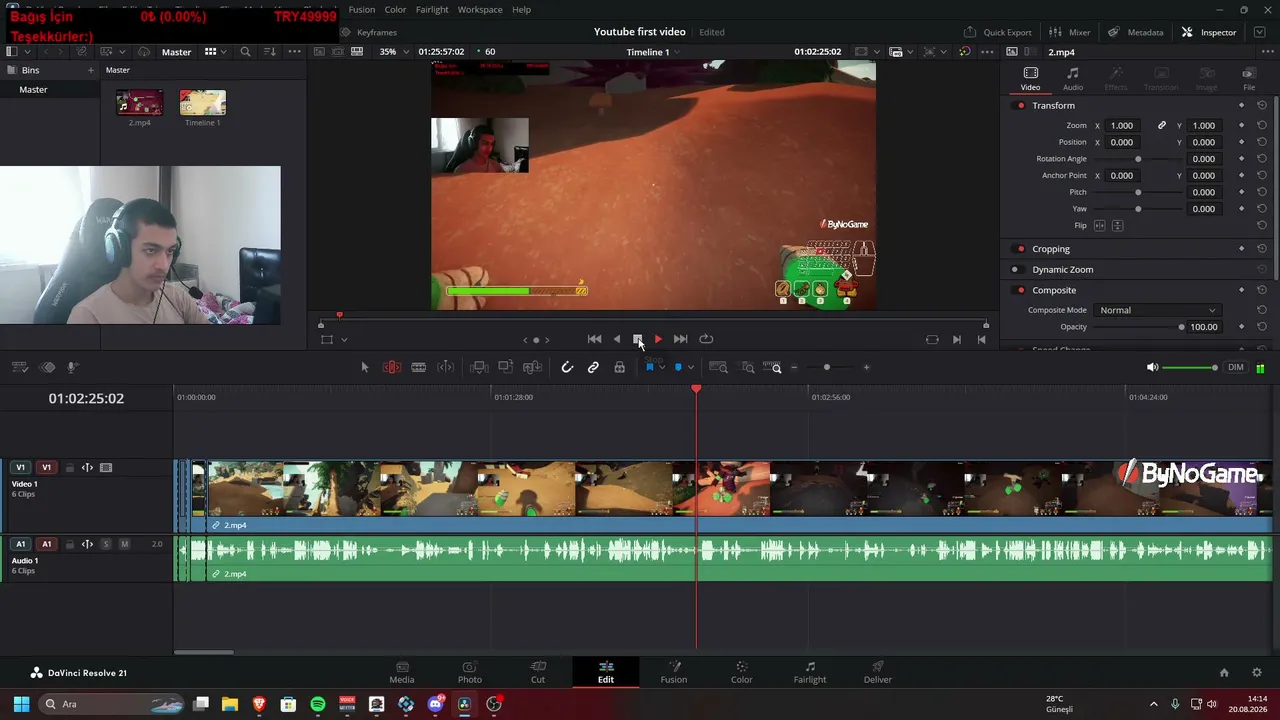The height and width of the screenshot is (720, 1280).
Task: Open the marker color dropdown arrow
Action: click(x=691, y=368)
